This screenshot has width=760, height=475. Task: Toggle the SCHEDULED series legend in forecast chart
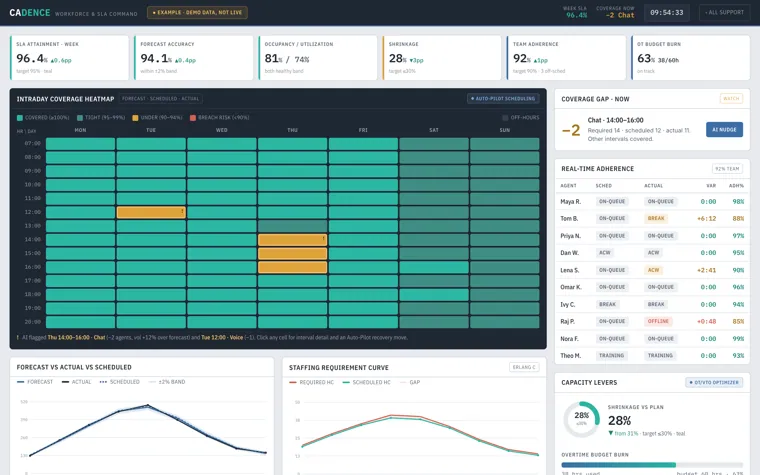point(120,382)
